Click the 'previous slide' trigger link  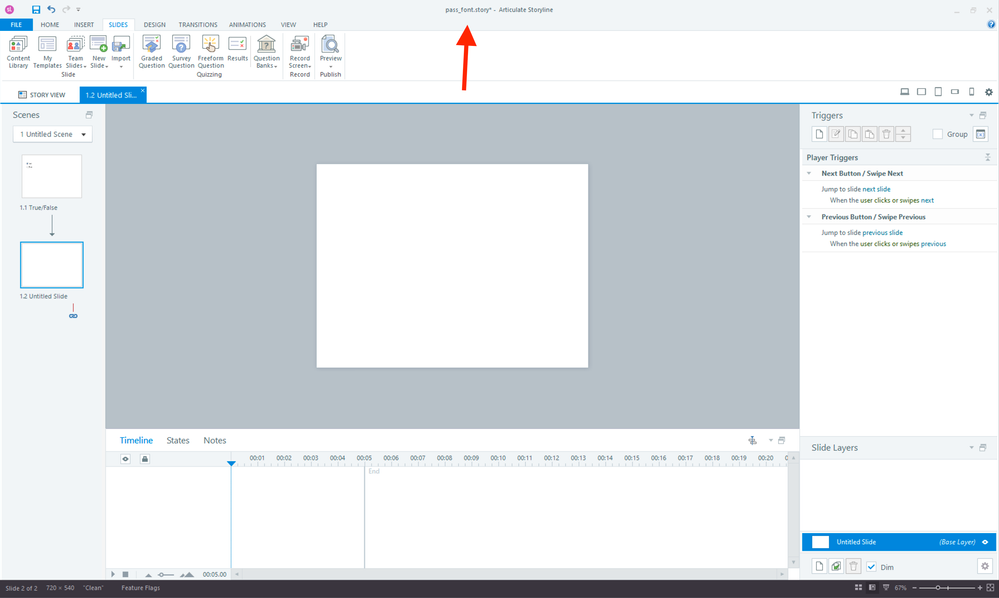pos(882,232)
